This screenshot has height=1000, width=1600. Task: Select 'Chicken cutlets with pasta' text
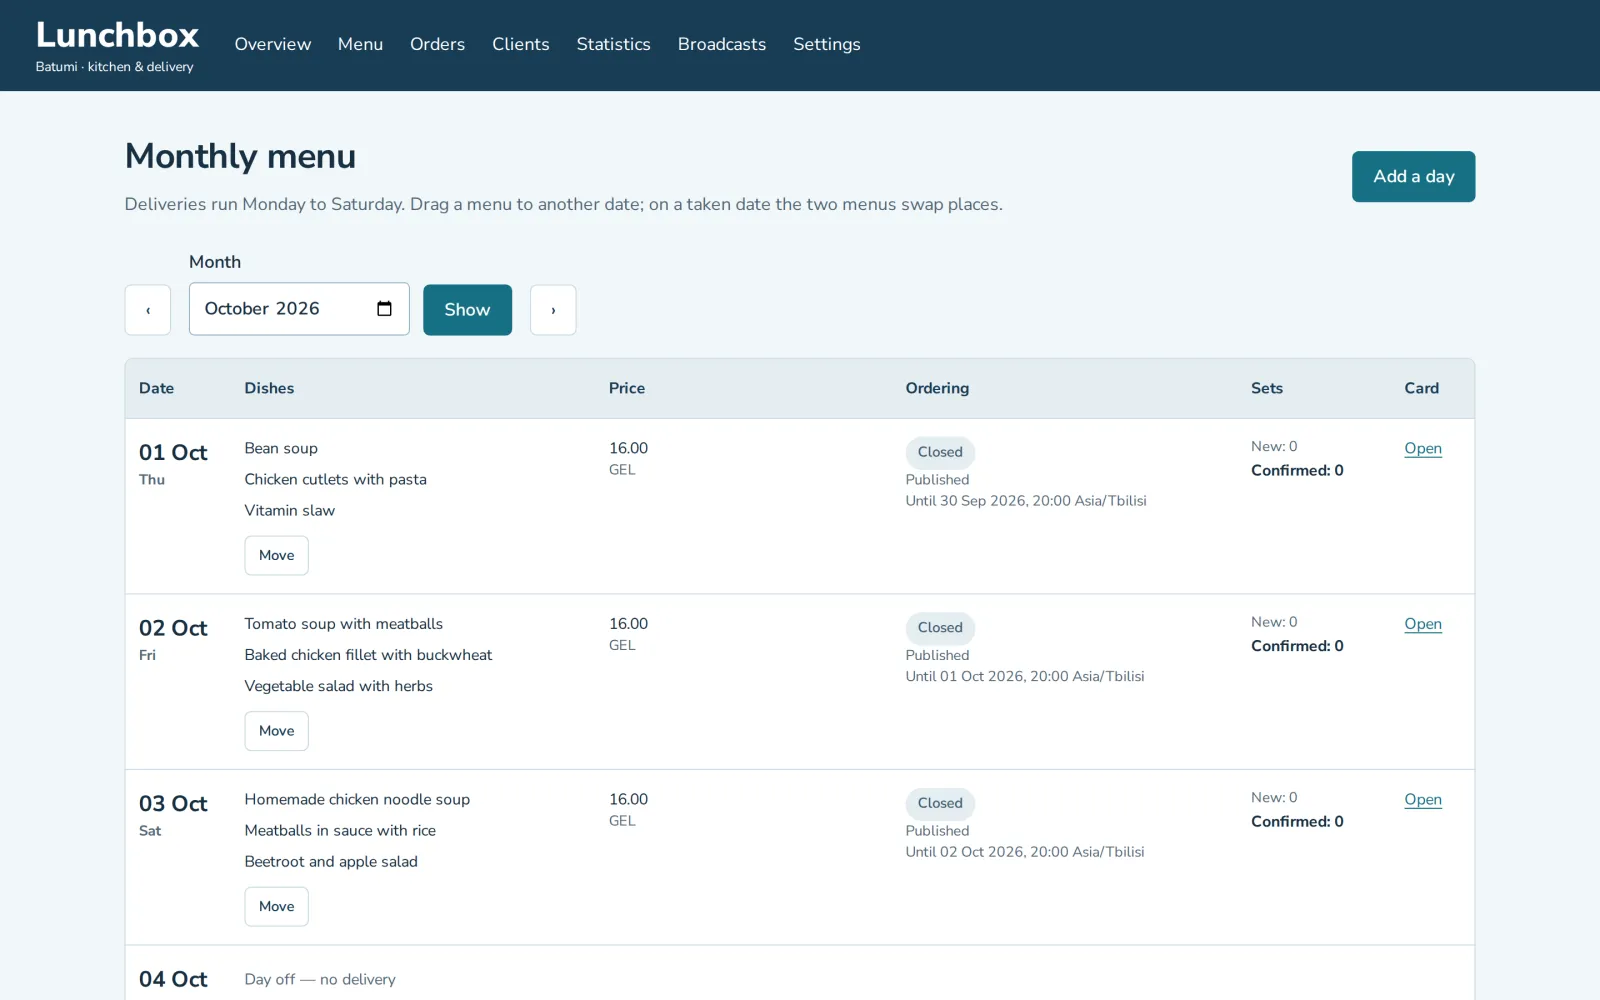coord(335,479)
